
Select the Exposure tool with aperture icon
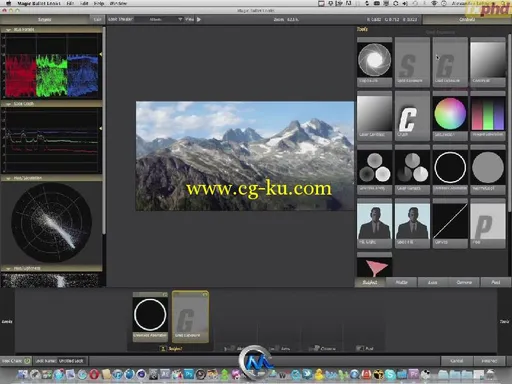[x=374, y=62]
